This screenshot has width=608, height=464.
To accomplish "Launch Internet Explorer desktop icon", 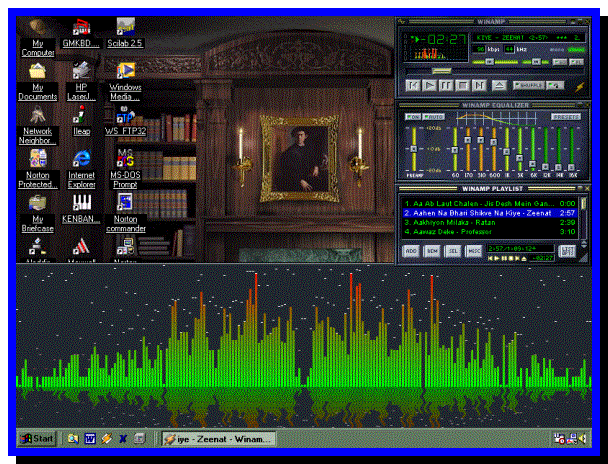I will pos(81,169).
